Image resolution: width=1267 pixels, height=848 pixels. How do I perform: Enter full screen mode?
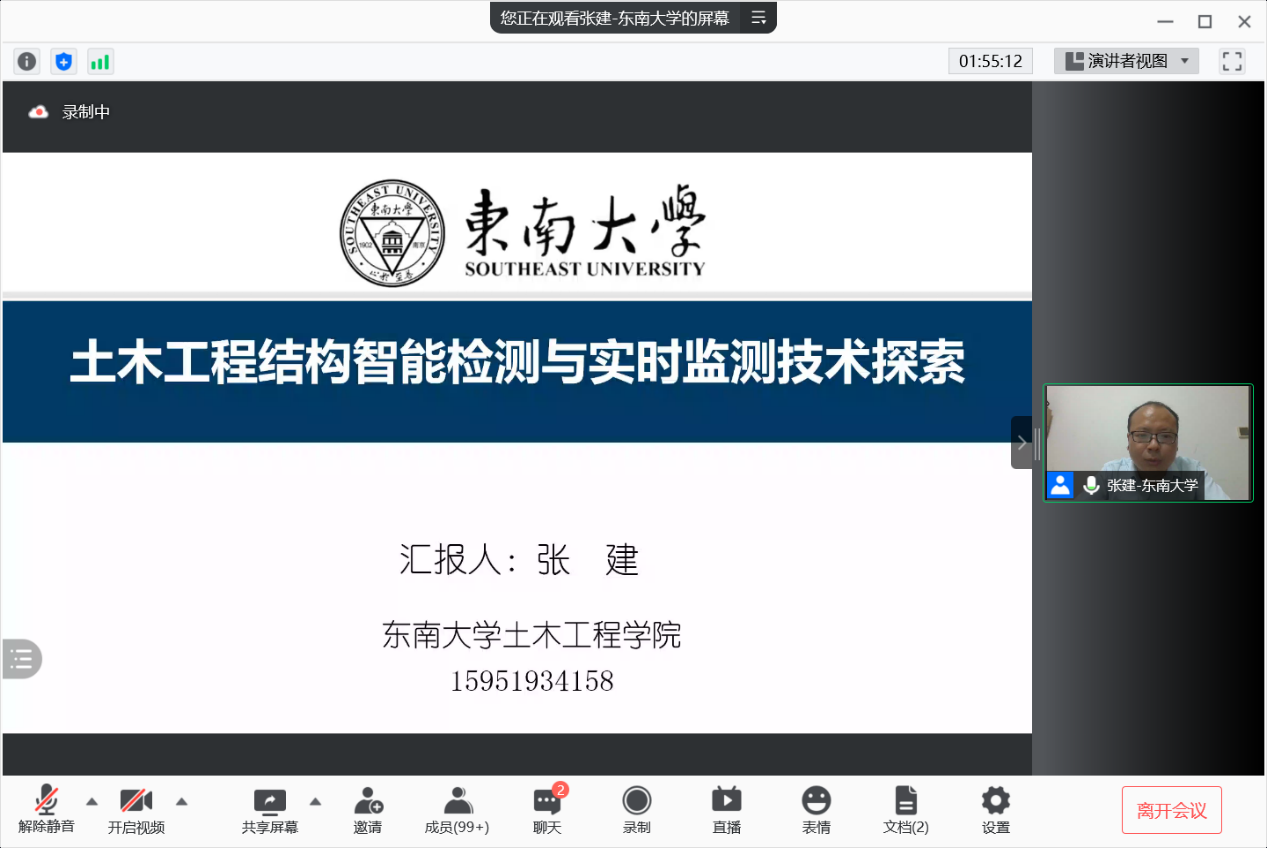pos(1232,61)
